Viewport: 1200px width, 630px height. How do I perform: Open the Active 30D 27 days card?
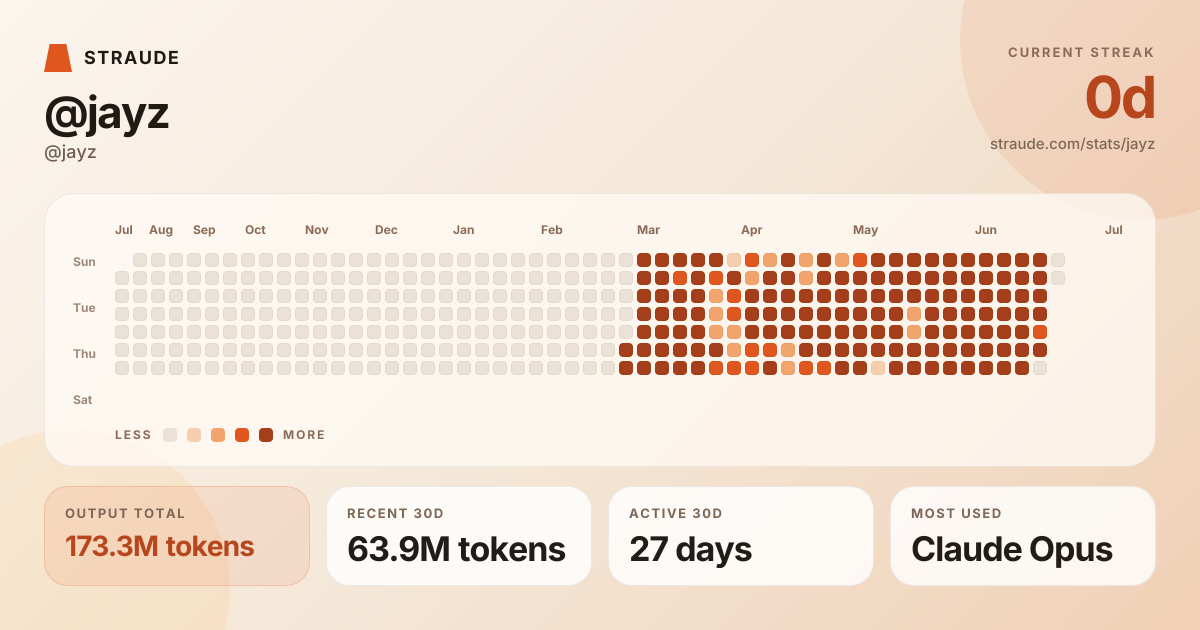click(x=741, y=536)
